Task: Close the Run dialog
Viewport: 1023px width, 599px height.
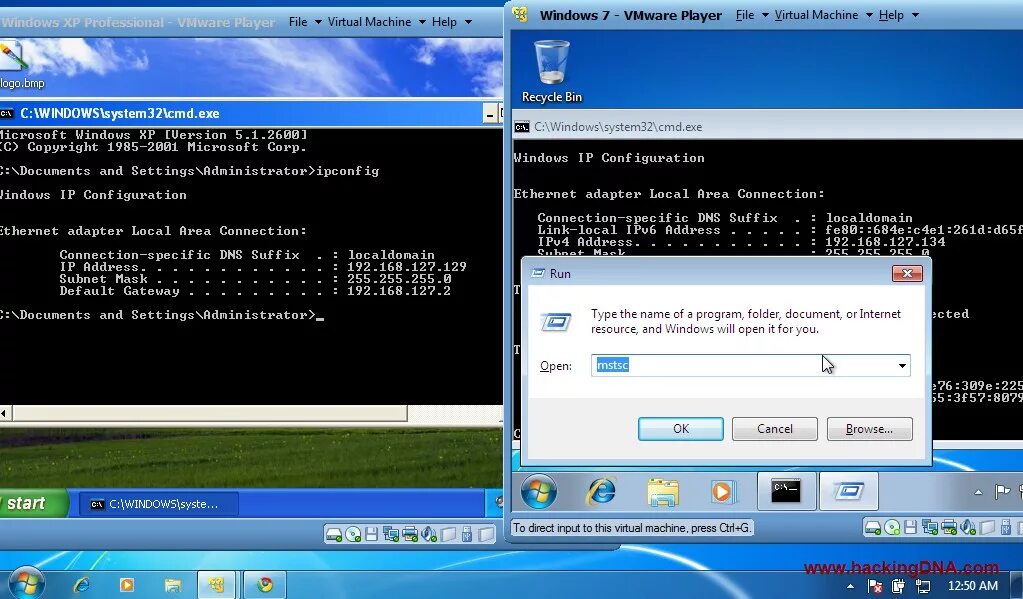Action: point(907,273)
